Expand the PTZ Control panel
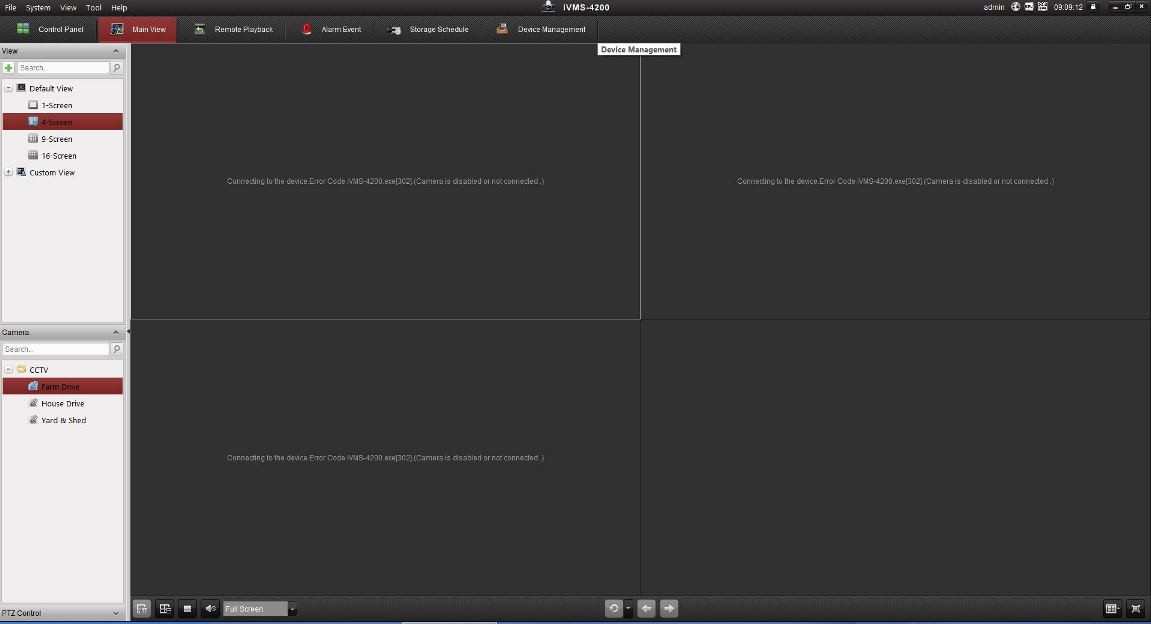The image size is (1151, 624). point(115,613)
